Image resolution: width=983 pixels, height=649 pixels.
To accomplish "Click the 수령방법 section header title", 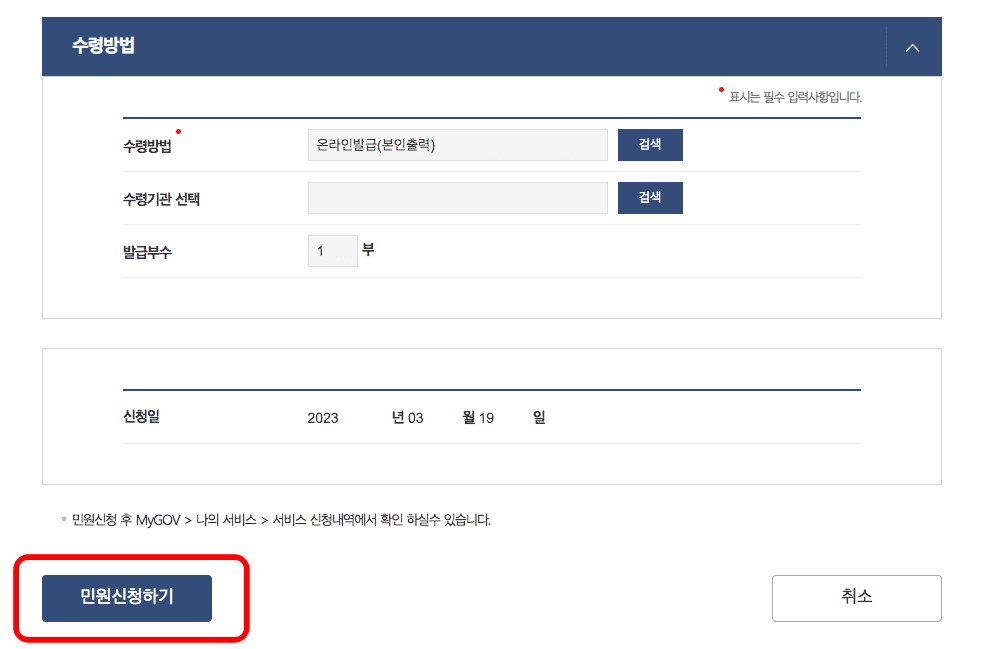I will click(103, 46).
